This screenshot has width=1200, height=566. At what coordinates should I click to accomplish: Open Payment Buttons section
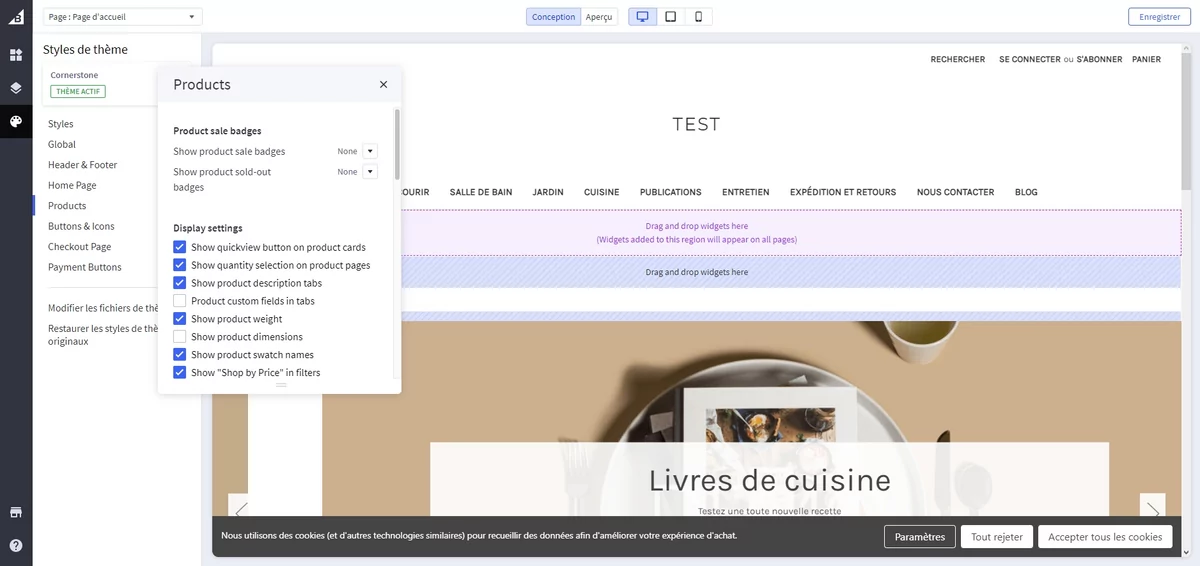[85, 267]
